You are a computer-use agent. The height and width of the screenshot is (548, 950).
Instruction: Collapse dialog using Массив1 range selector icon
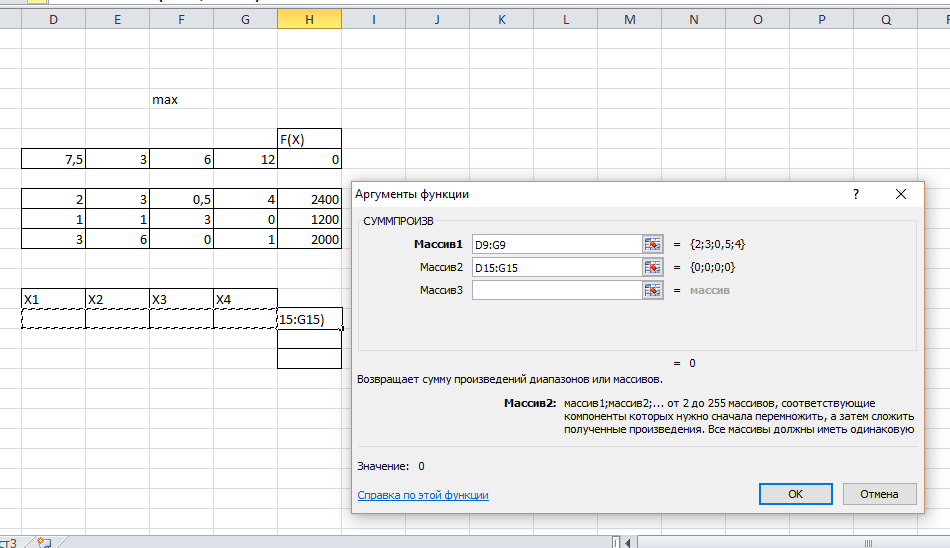[x=653, y=244]
